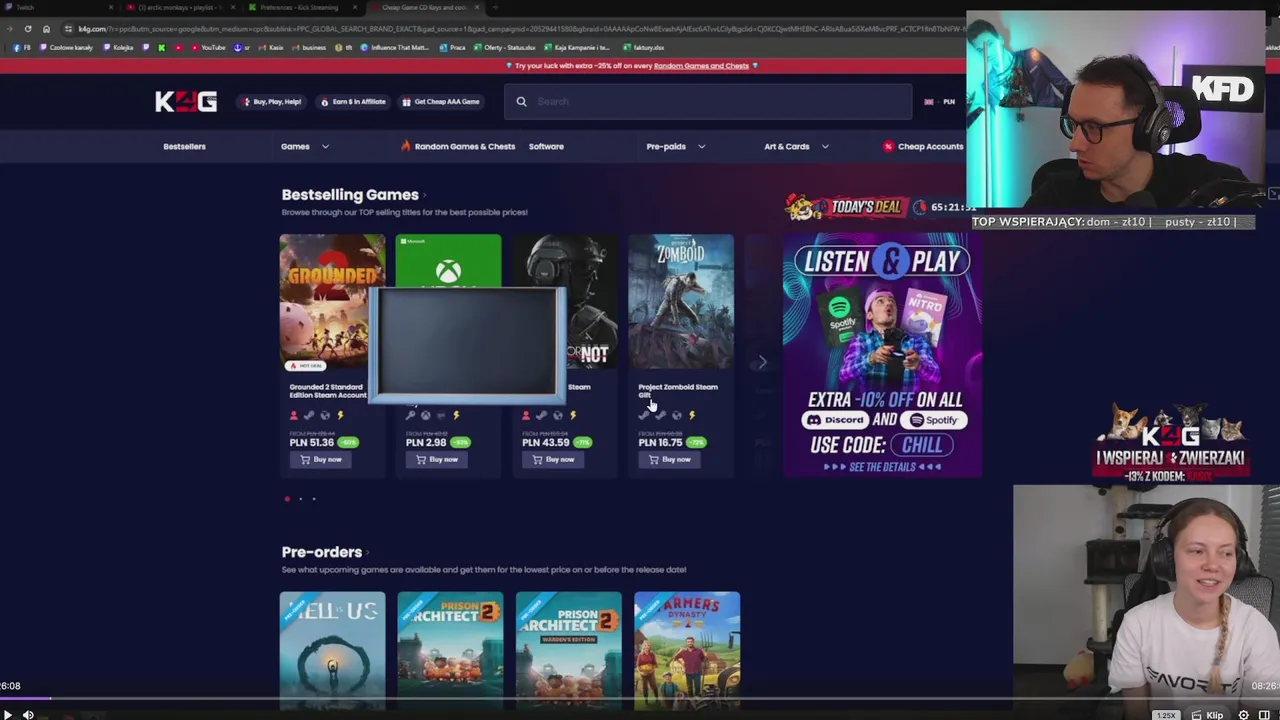Screen dimensions: 1280x720
Task: Select the first bestsellers carousel dot
Action: point(287,498)
